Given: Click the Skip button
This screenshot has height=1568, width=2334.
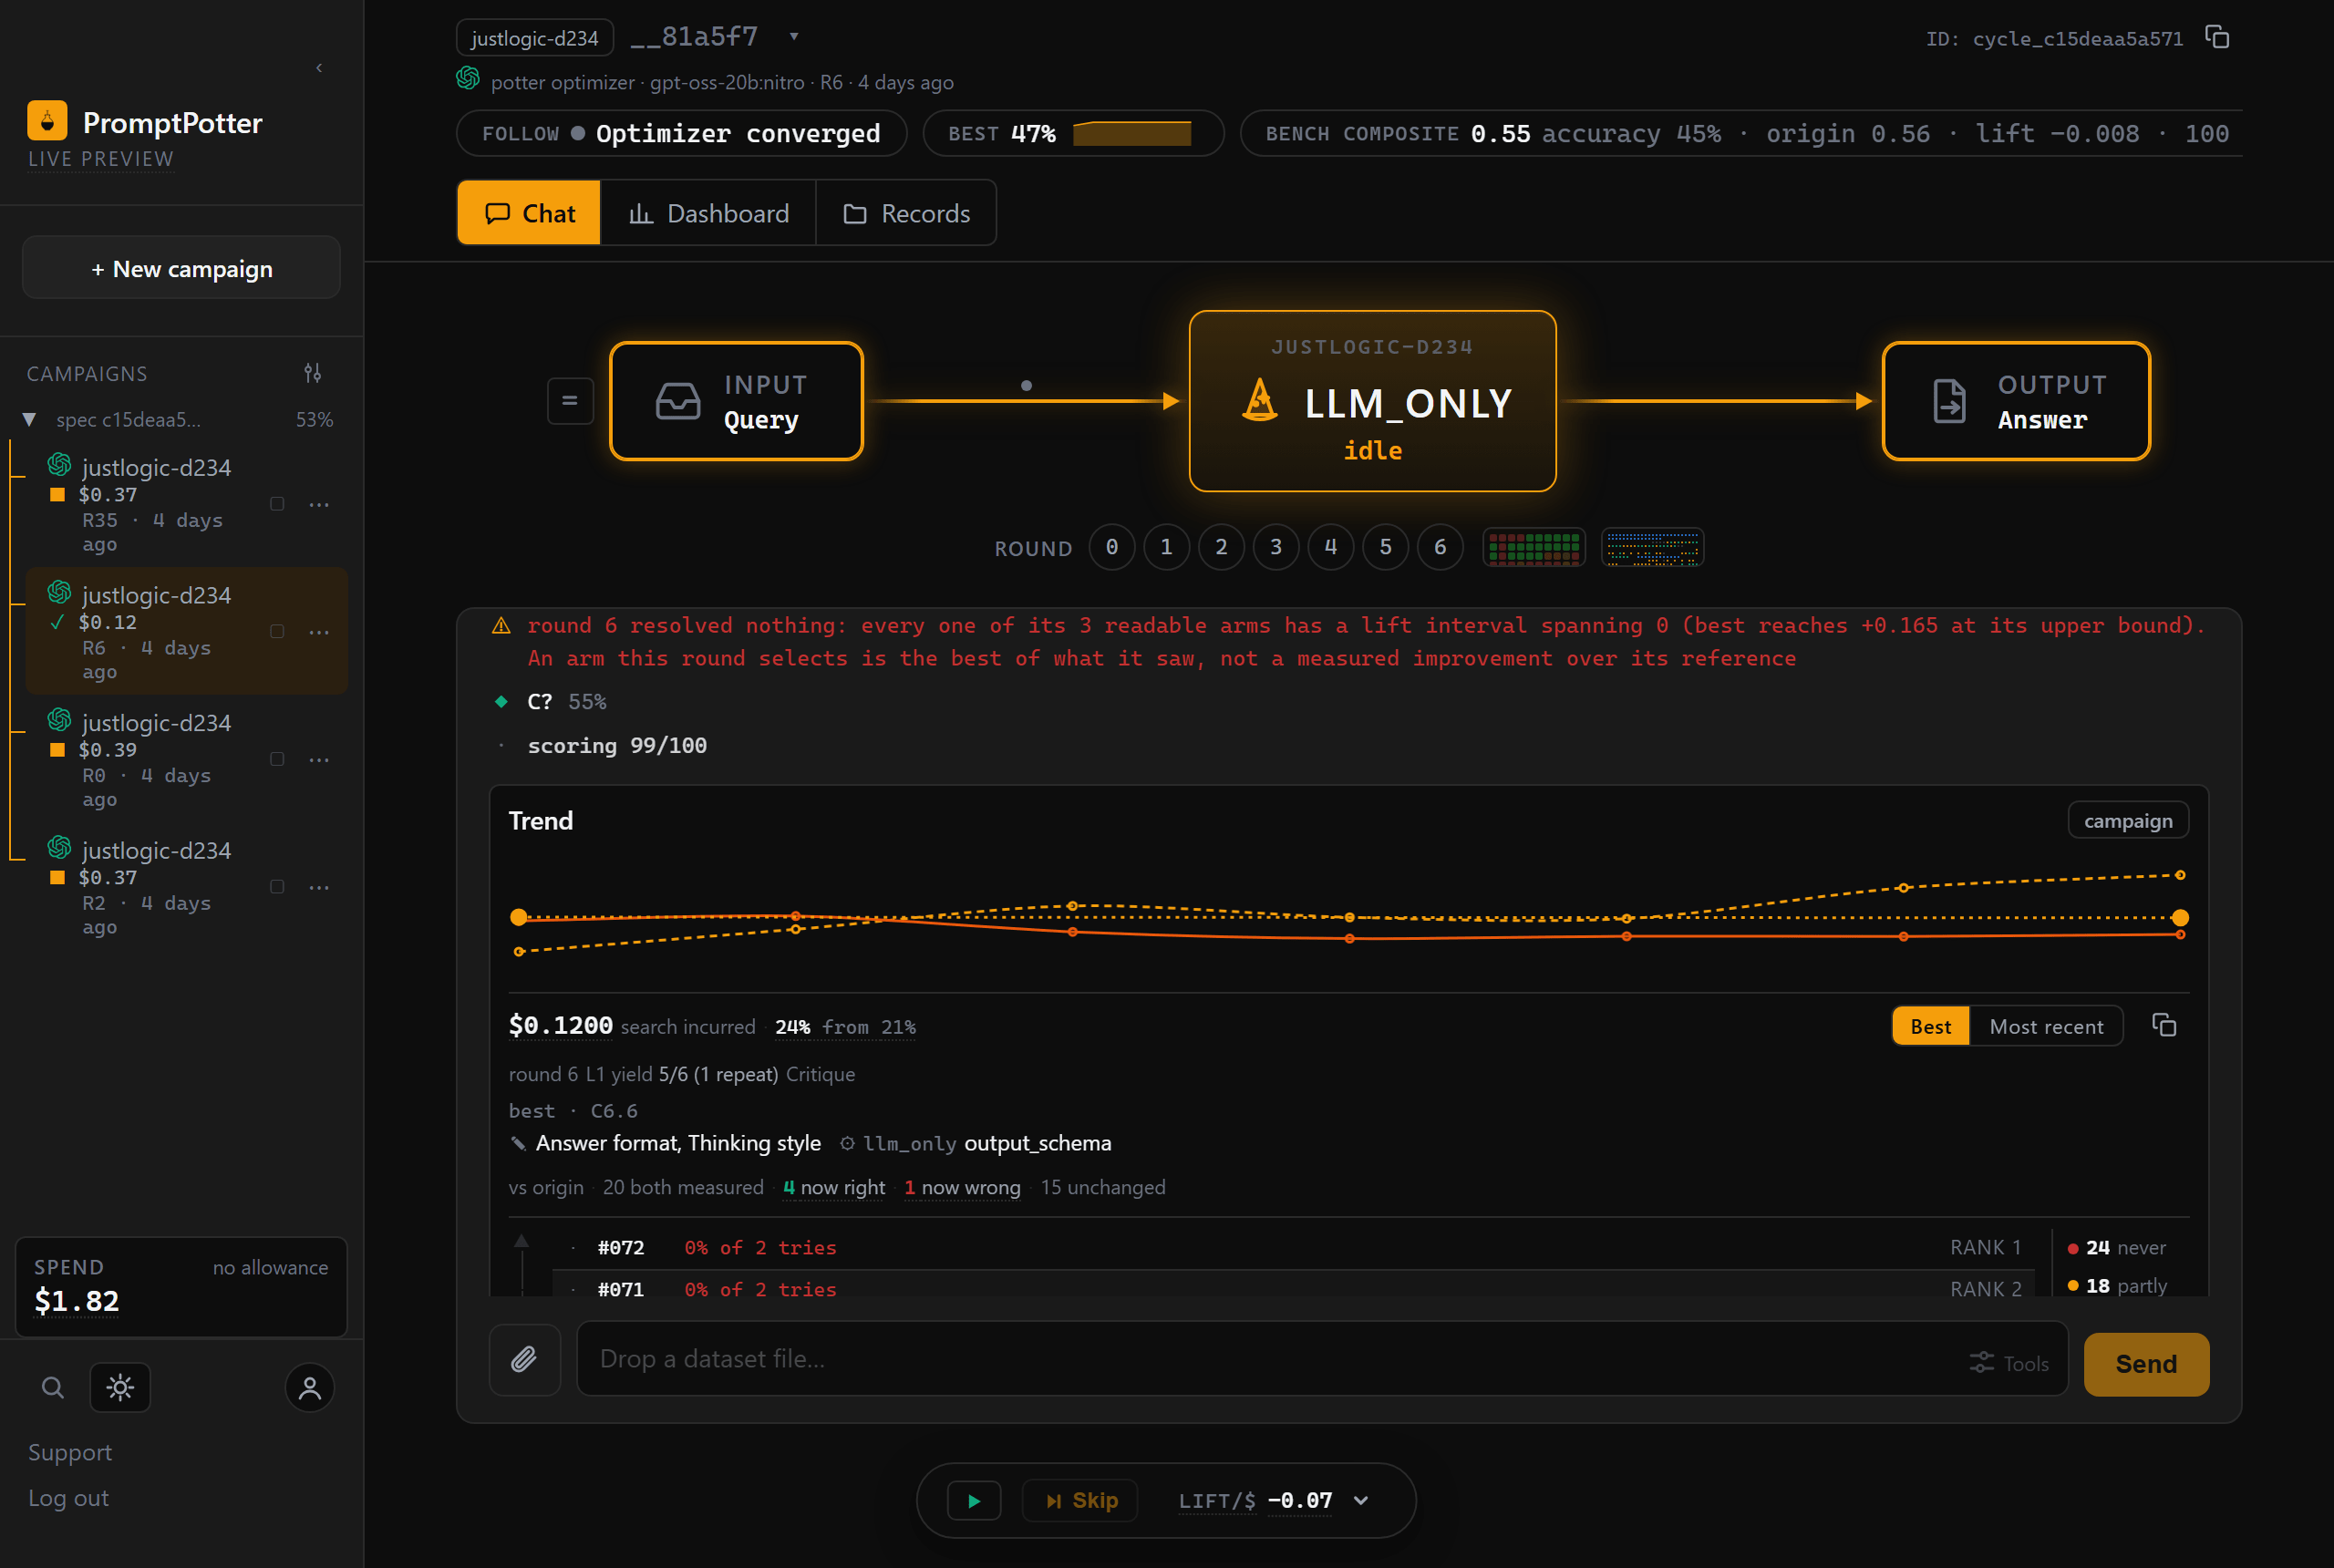Looking at the screenshot, I should pyautogui.click(x=1081, y=1500).
